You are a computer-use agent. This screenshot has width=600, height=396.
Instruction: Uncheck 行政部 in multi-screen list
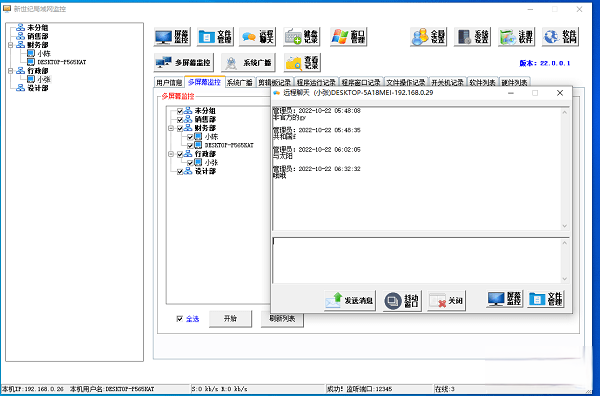click(x=180, y=154)
